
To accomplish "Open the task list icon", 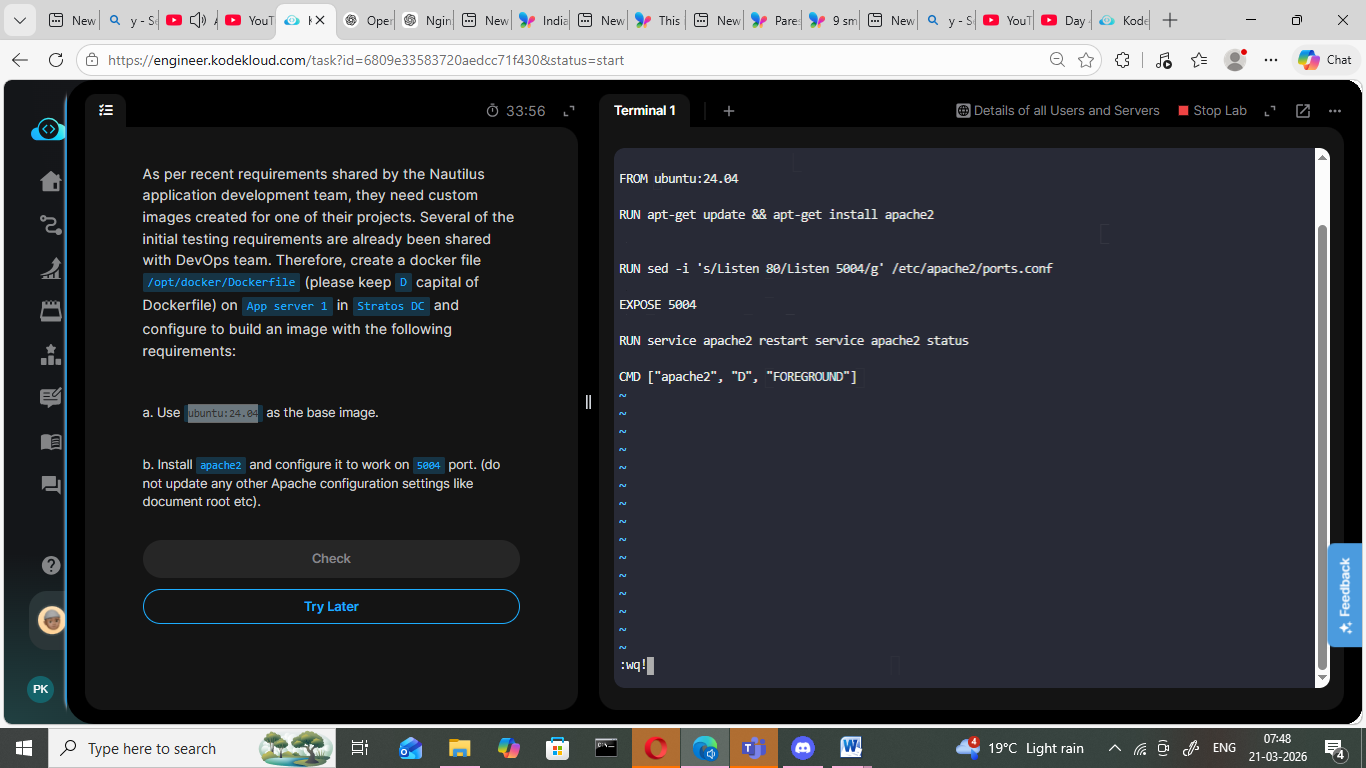I will [106, 110].
